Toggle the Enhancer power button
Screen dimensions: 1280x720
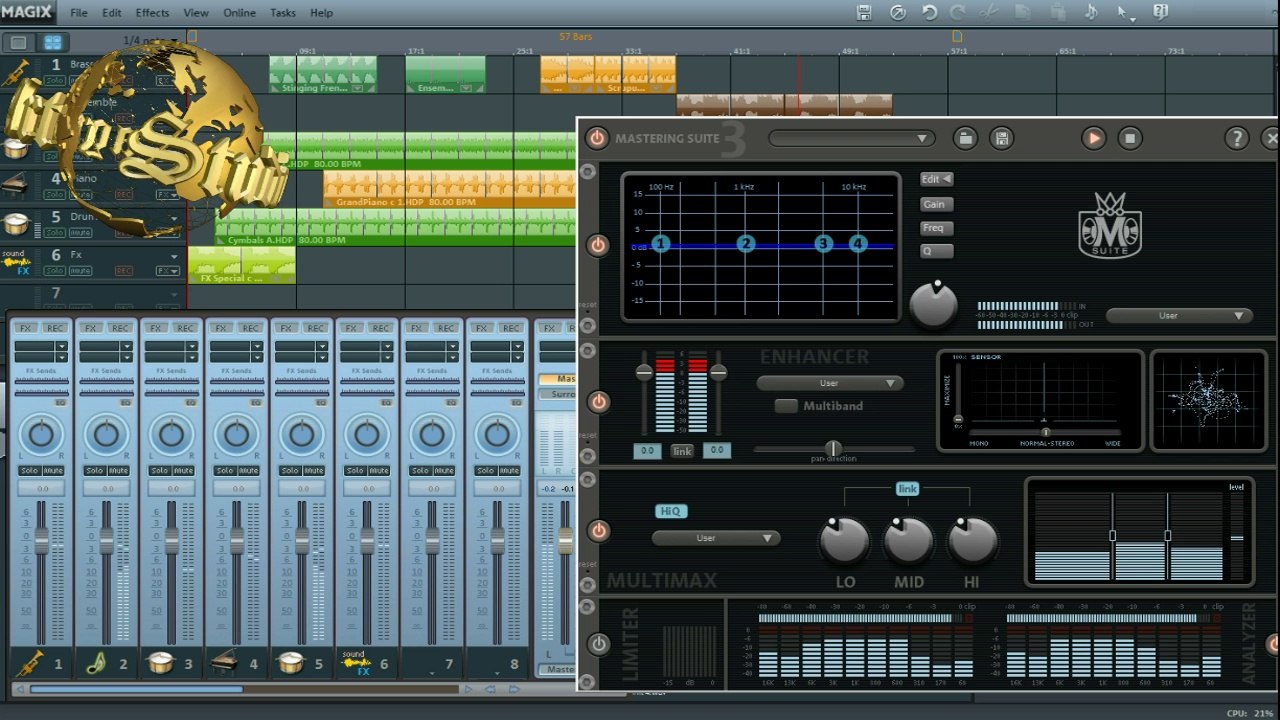pyautogui.click(x=598, y=402)
